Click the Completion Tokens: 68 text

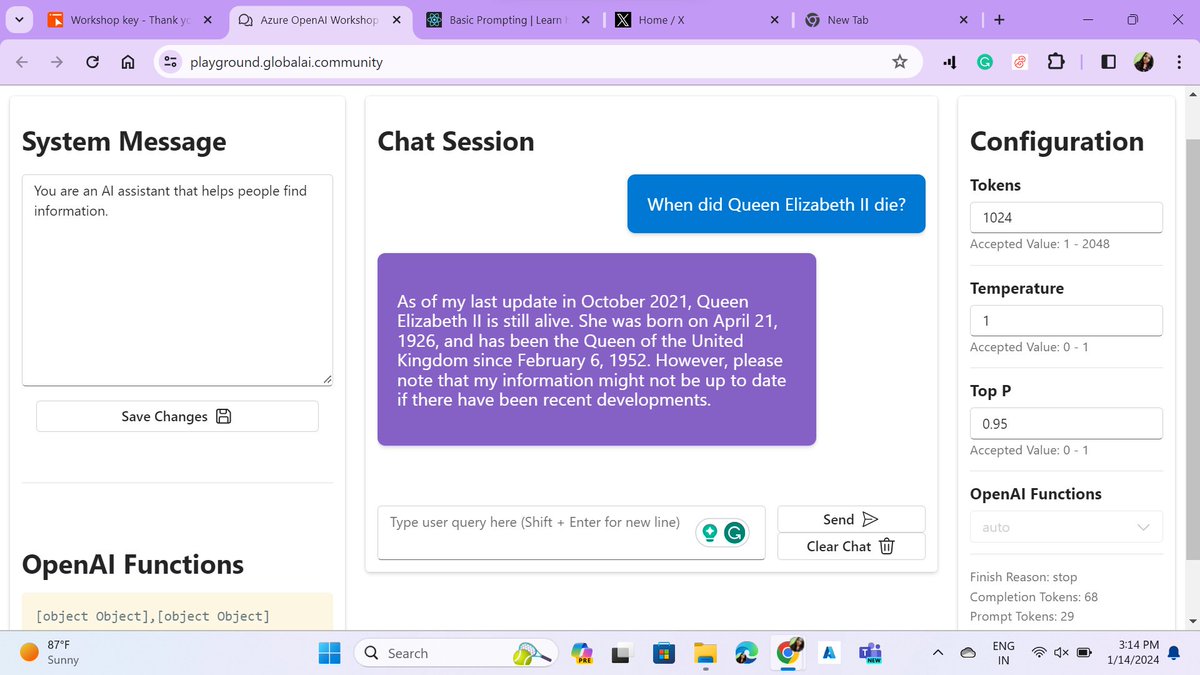[x=1034, y=597]
